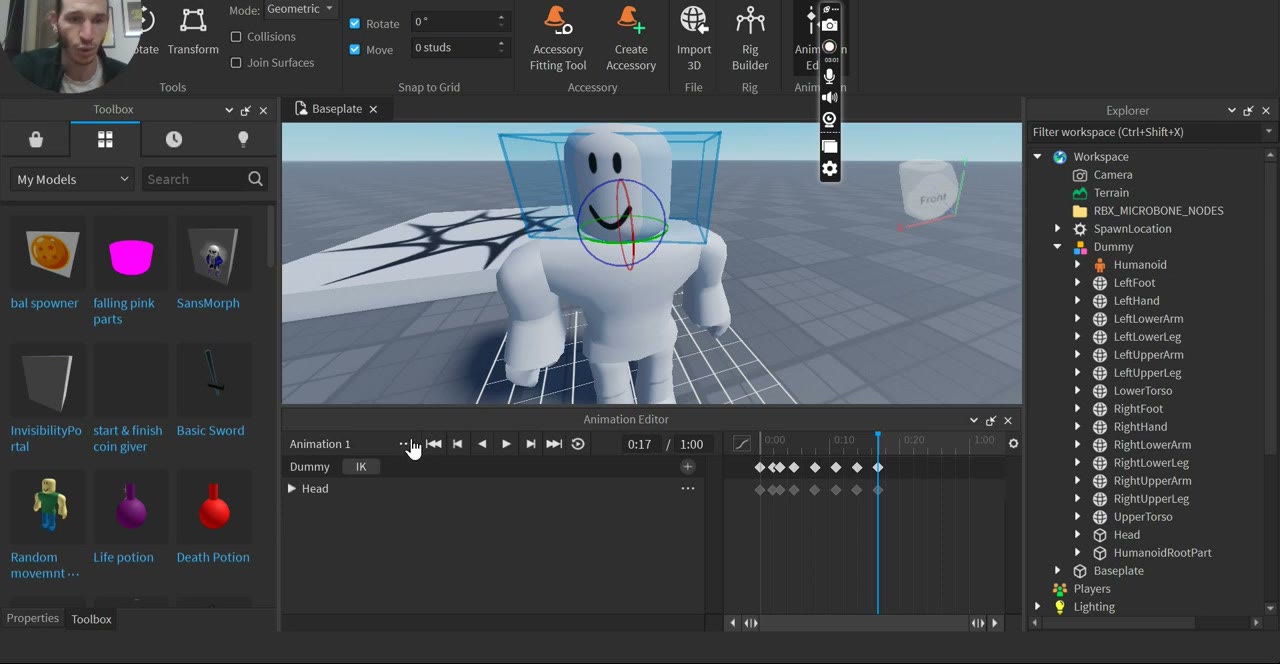
Task: Expand the Lighting service node
Action: (1038, 607)
